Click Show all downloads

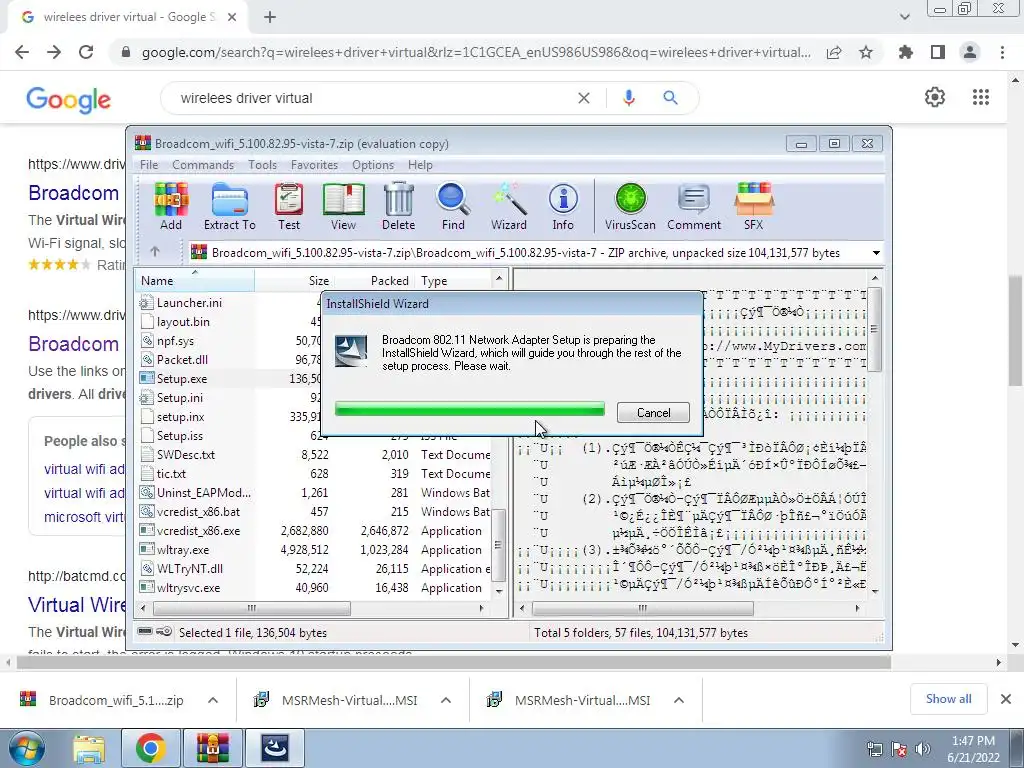(x=948, y=699)
